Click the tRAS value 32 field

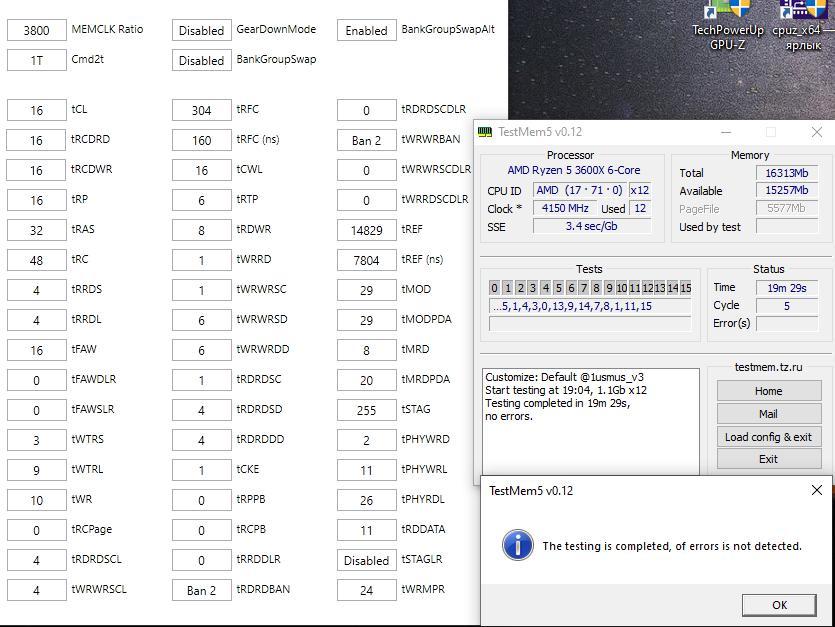(x=37, y=230)
